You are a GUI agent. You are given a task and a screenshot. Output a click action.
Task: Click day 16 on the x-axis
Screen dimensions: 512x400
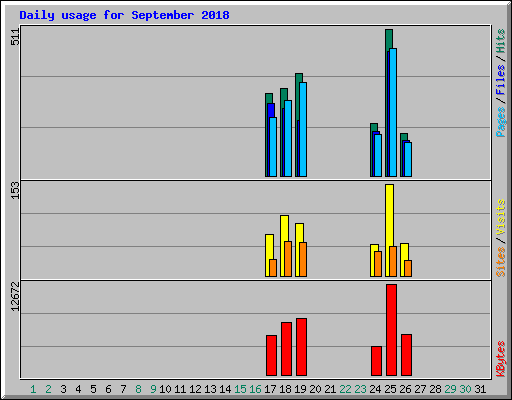(255, 389)
